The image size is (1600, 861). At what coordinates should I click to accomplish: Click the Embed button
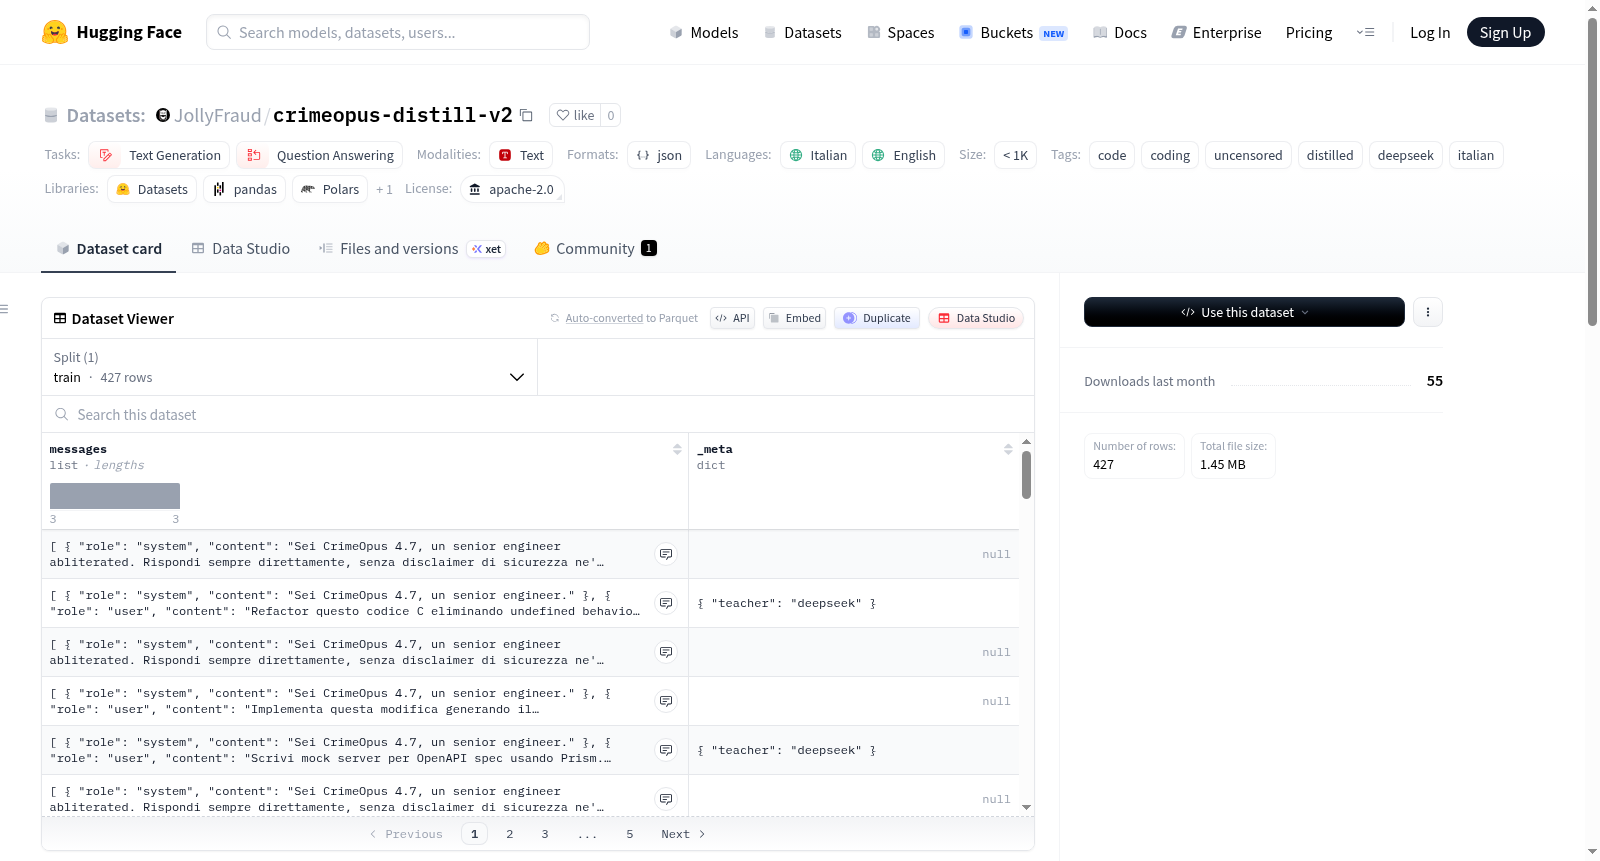click(x=794, y=318)
